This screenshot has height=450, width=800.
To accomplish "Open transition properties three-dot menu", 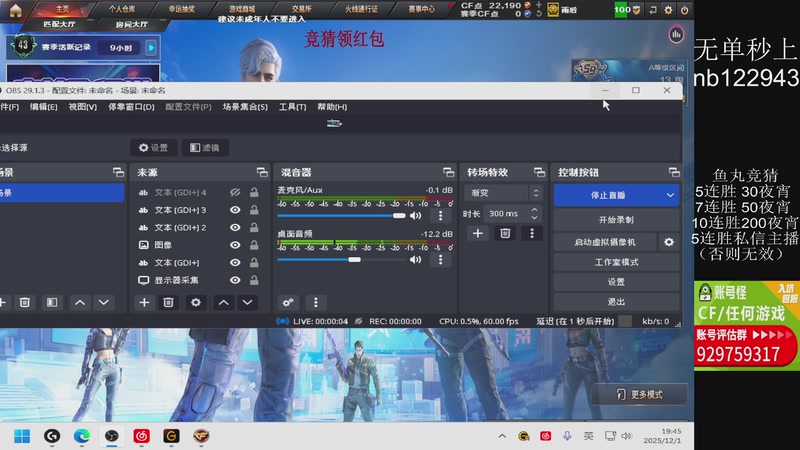I will [x=532, y=233].
